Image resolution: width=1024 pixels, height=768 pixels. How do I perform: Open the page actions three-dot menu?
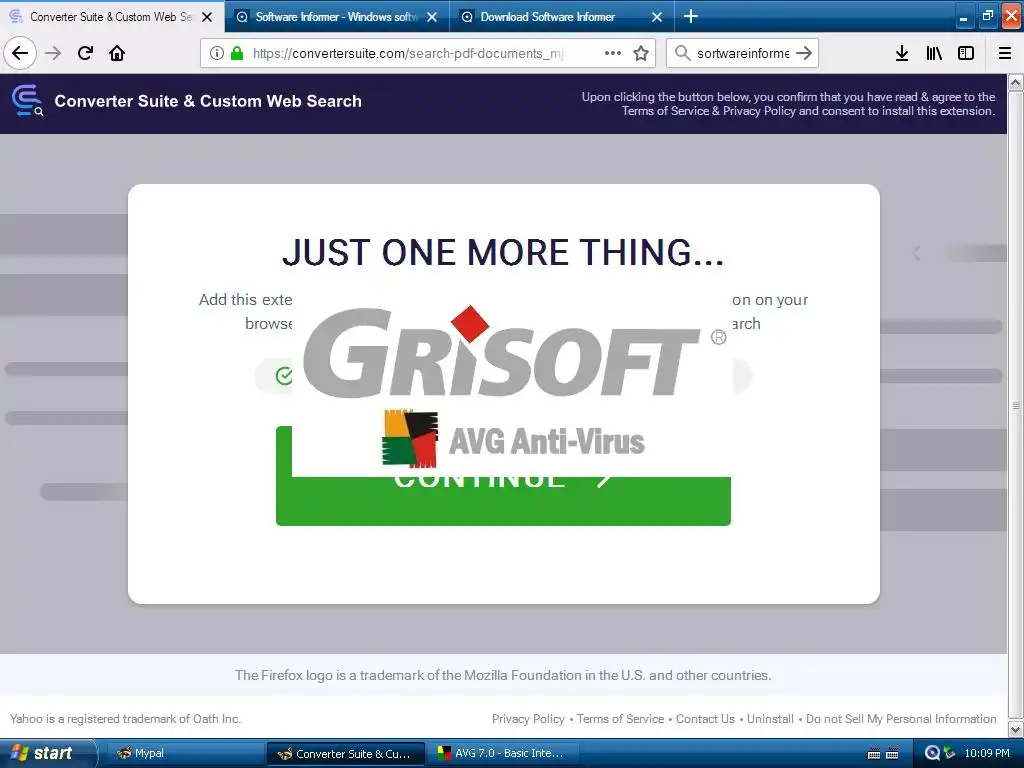click(613, 53)
